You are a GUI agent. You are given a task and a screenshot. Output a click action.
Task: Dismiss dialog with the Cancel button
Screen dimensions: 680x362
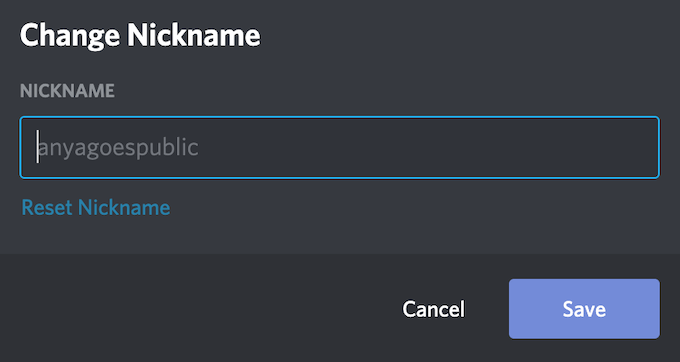(x=433, y=309)
